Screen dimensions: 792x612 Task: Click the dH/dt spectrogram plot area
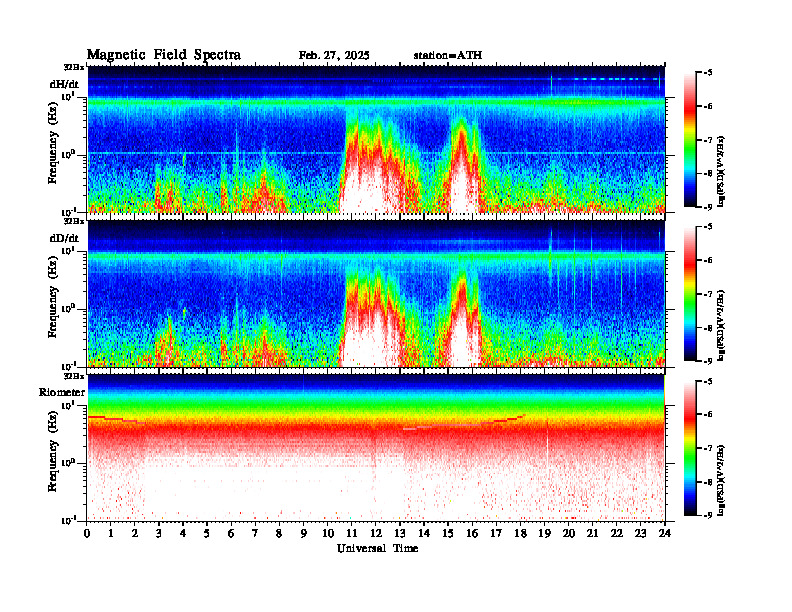click(x=376, y=139)
